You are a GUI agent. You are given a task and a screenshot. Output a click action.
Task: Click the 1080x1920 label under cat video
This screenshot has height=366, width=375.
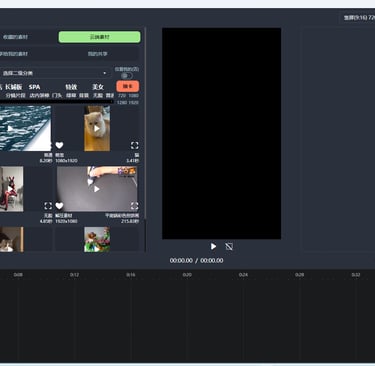tap(66, 161)
